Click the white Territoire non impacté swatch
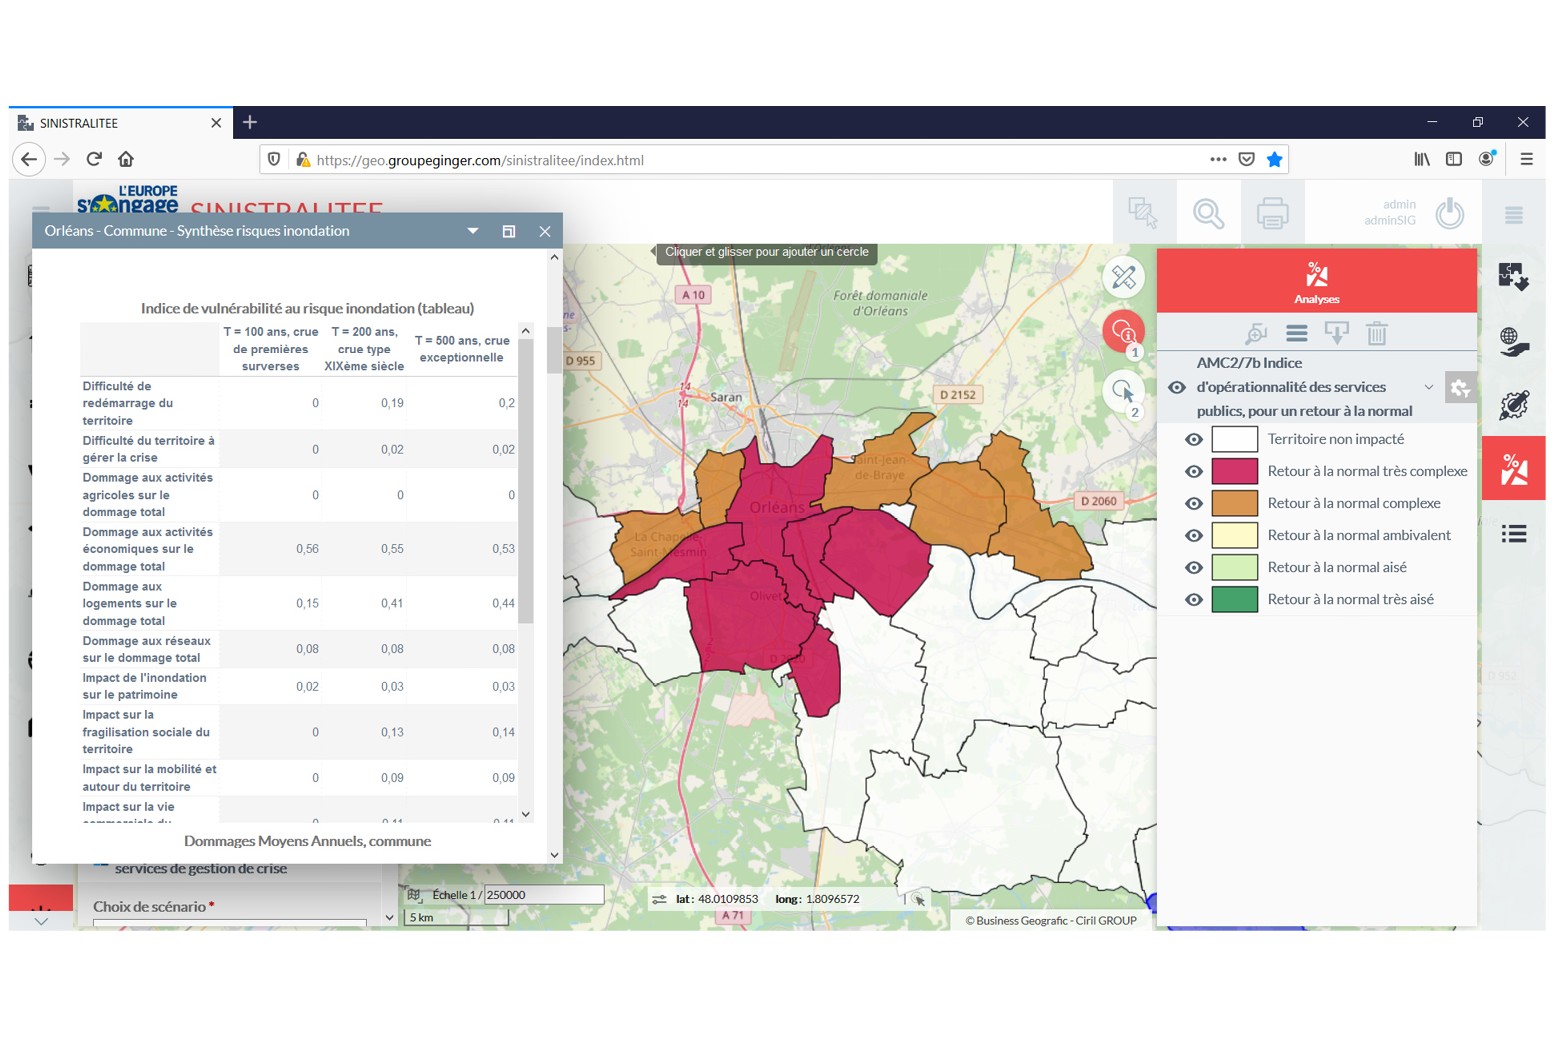Viewport: 1562px width, 1039px height. [x=1234, y=439]
